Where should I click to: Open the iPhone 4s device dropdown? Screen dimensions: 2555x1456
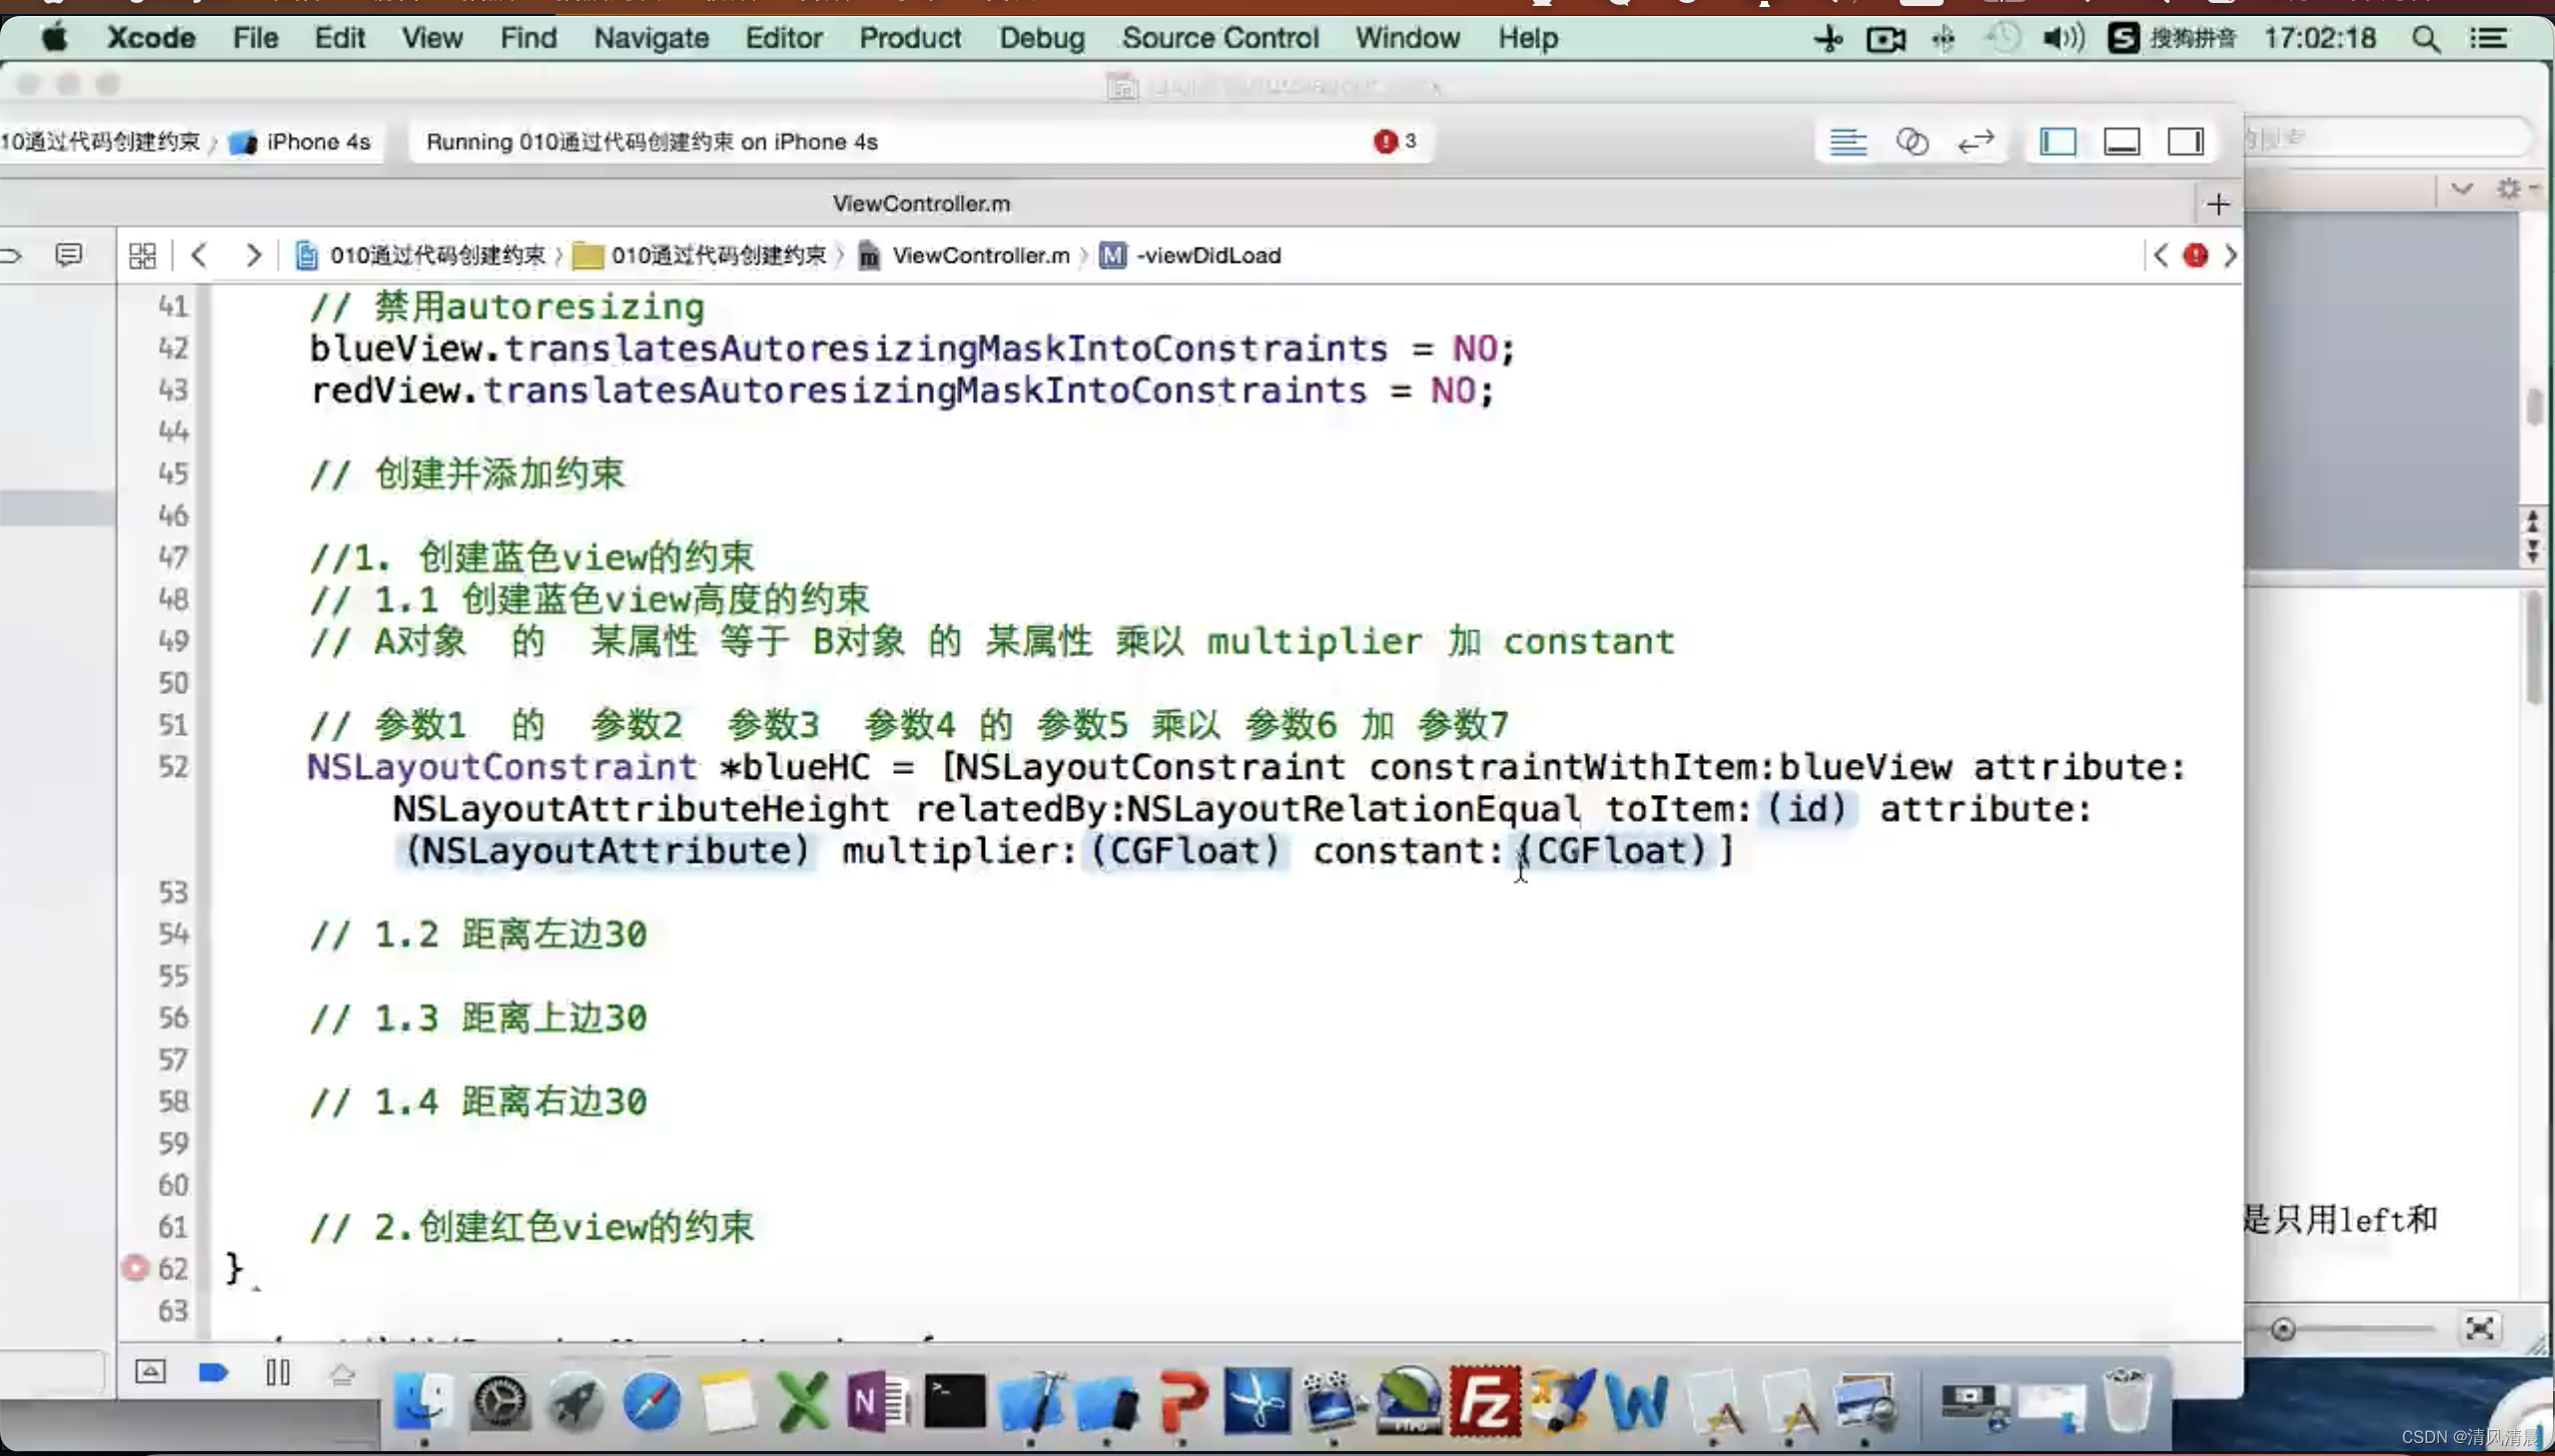316,142
